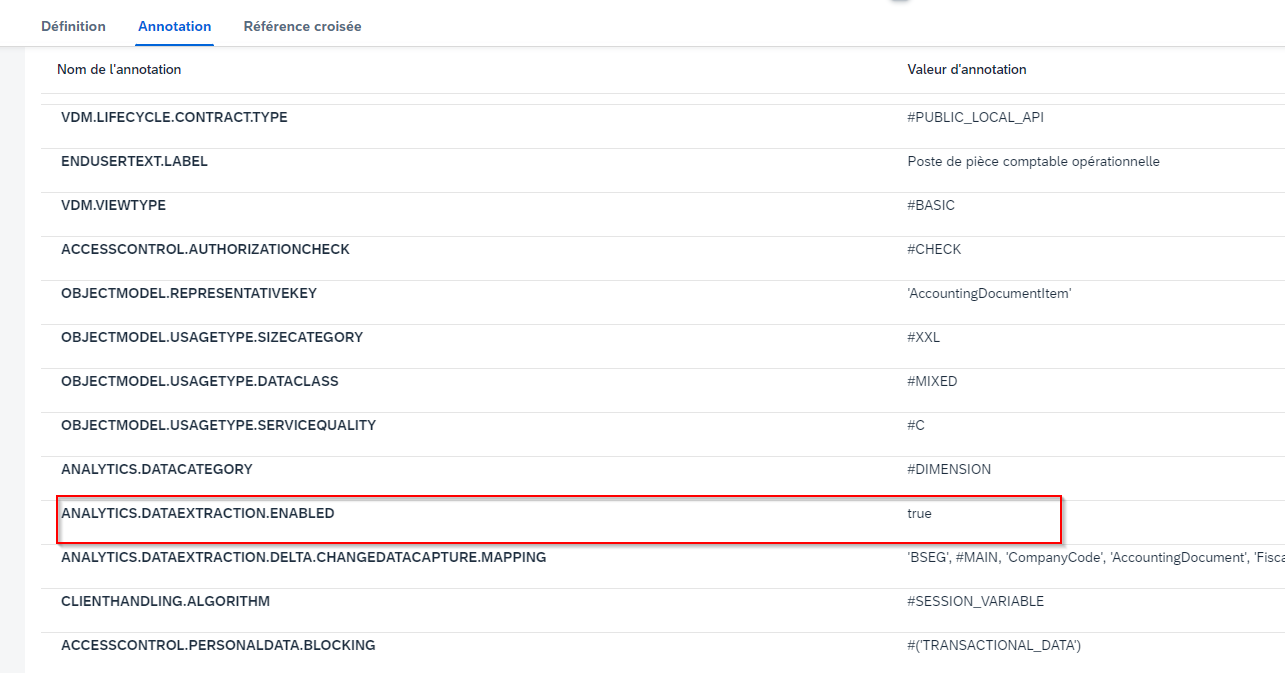The image size is (1285, 673).
Task: Click the VDM.VIEWTYPE annotation name
Action: point(113,205)
